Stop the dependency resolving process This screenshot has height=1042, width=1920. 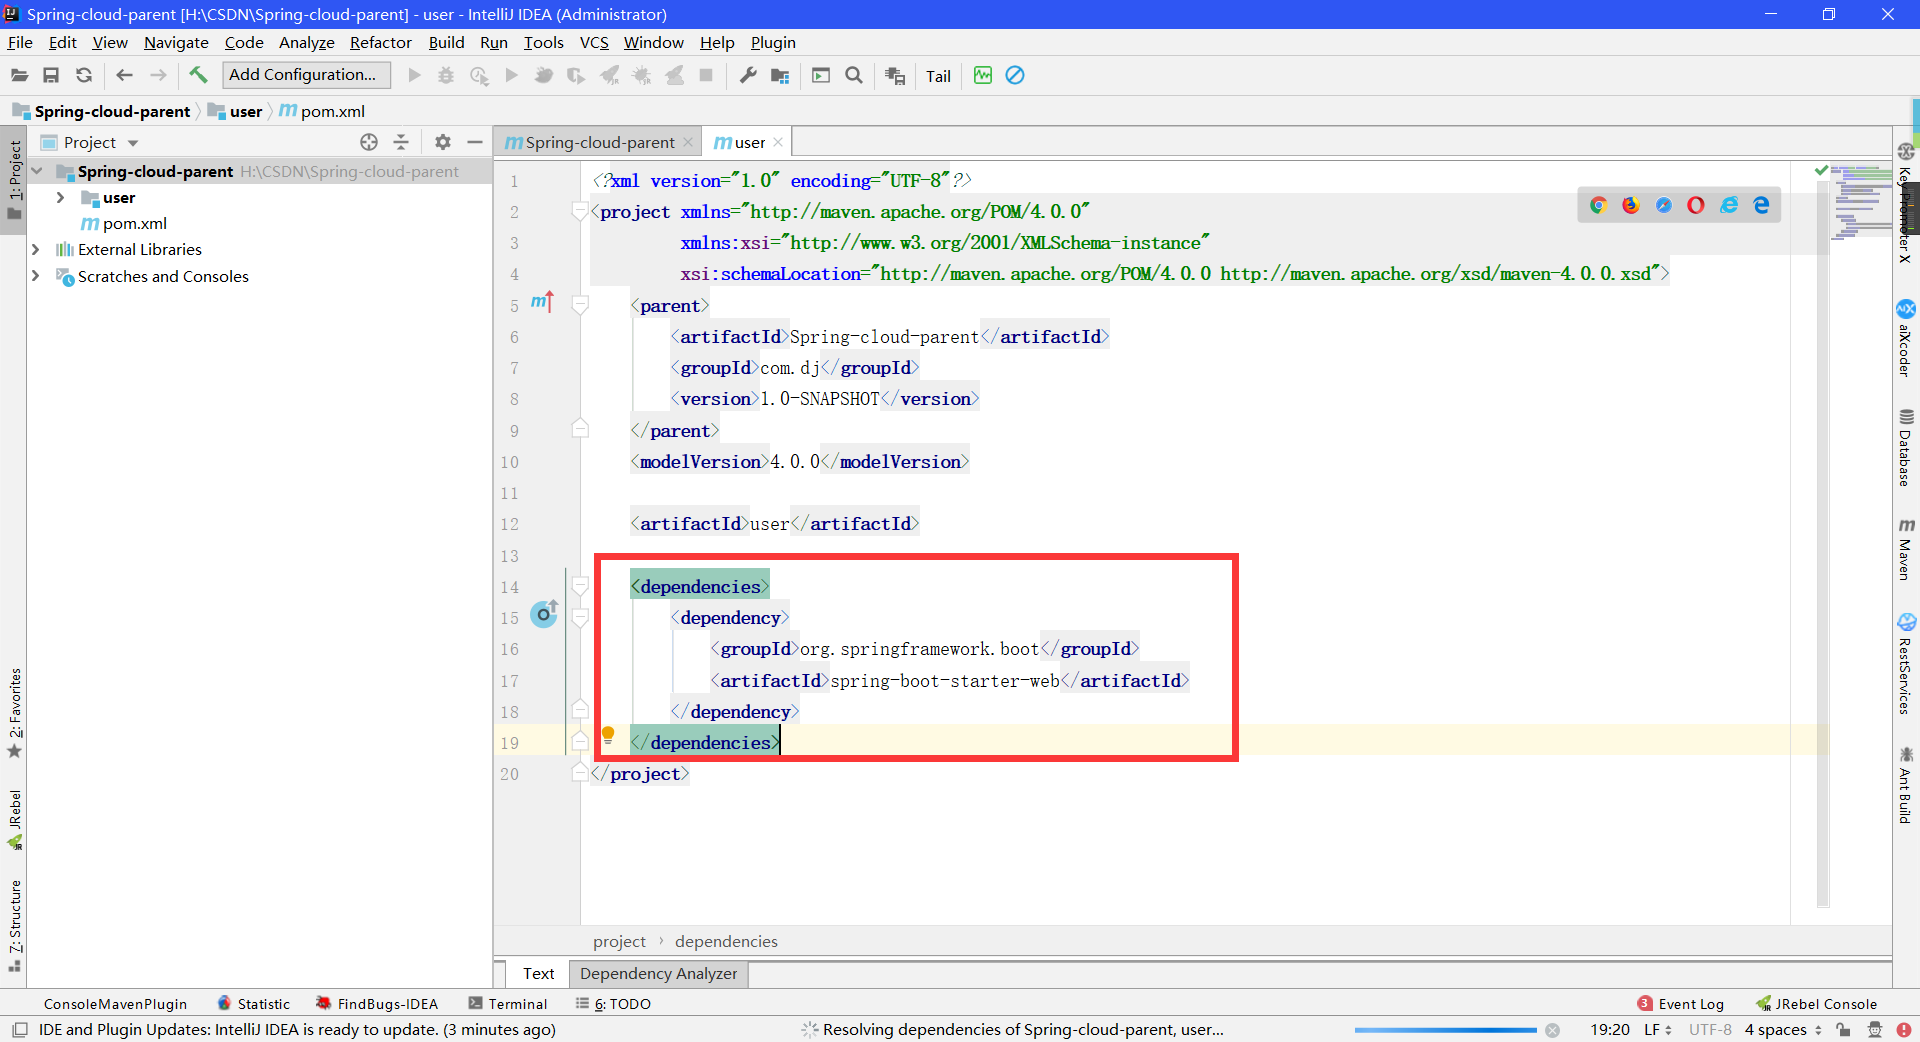(1552, 1030)
